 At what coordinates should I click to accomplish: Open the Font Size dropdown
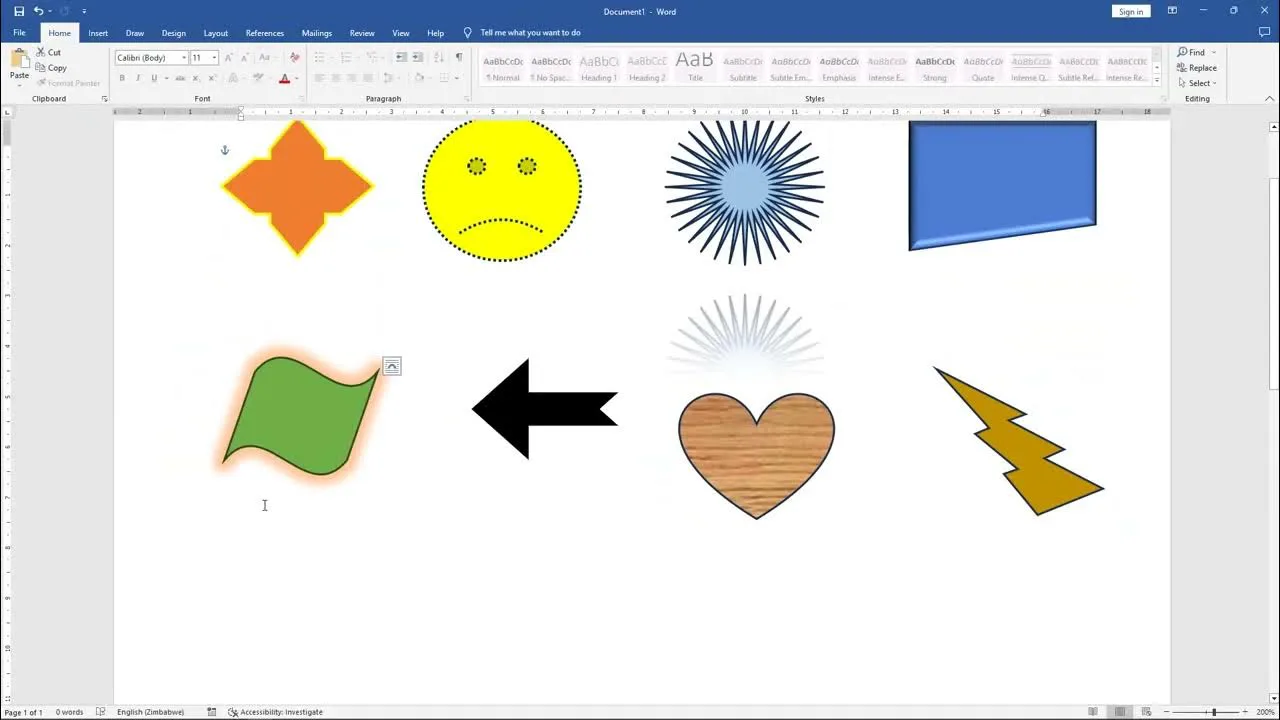pos(212,57)
